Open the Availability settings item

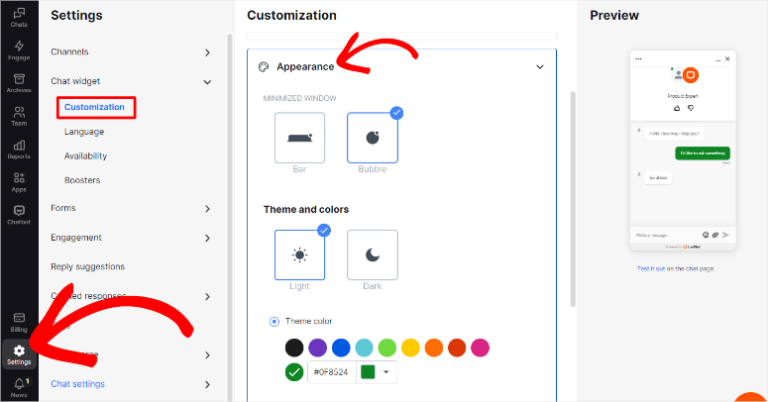(85, 156)
